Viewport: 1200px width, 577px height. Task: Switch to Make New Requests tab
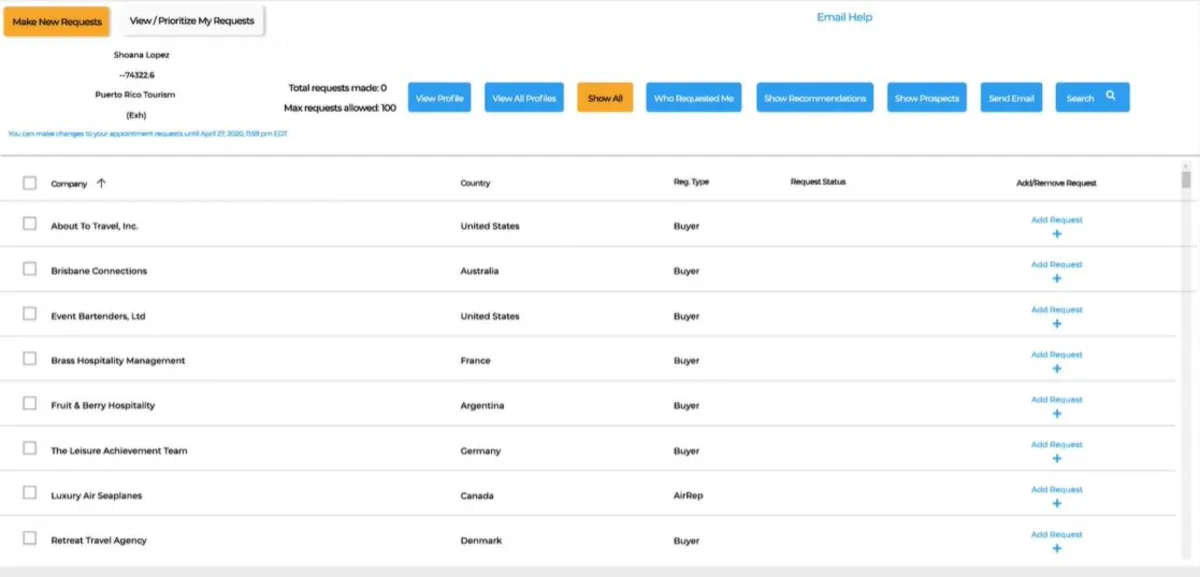(57, 21)
